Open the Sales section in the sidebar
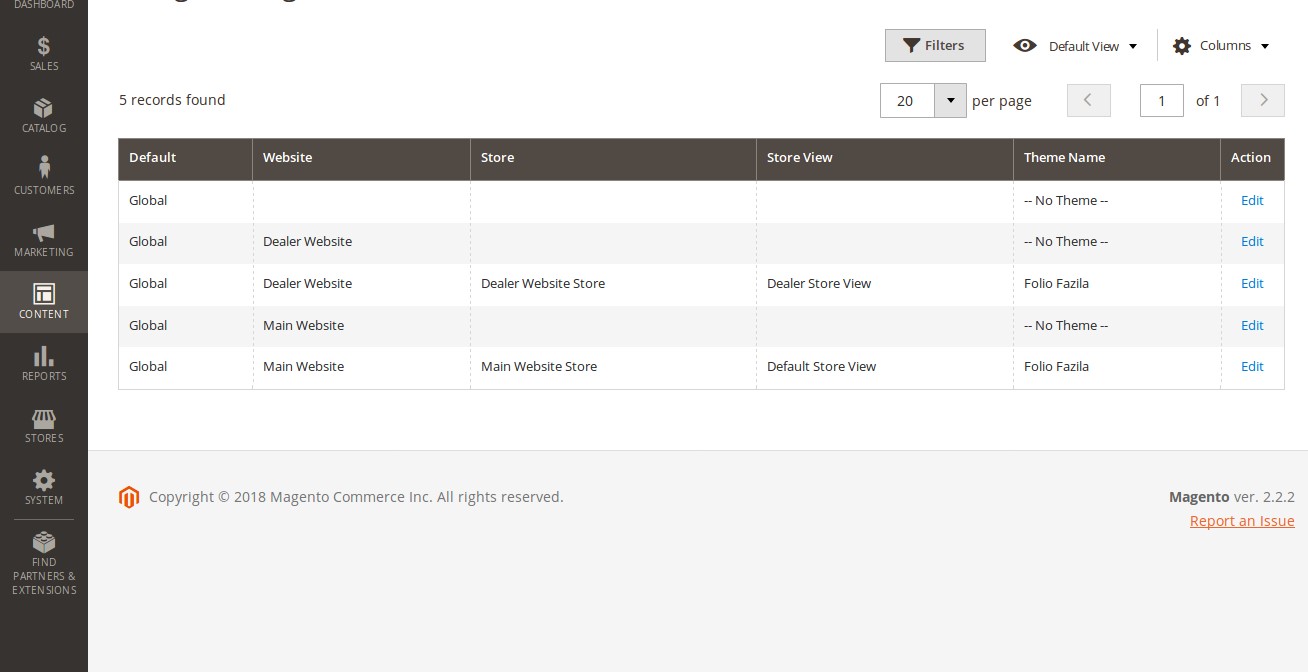Viewport: 1308px width, 672px height. [x=43, y=52]
